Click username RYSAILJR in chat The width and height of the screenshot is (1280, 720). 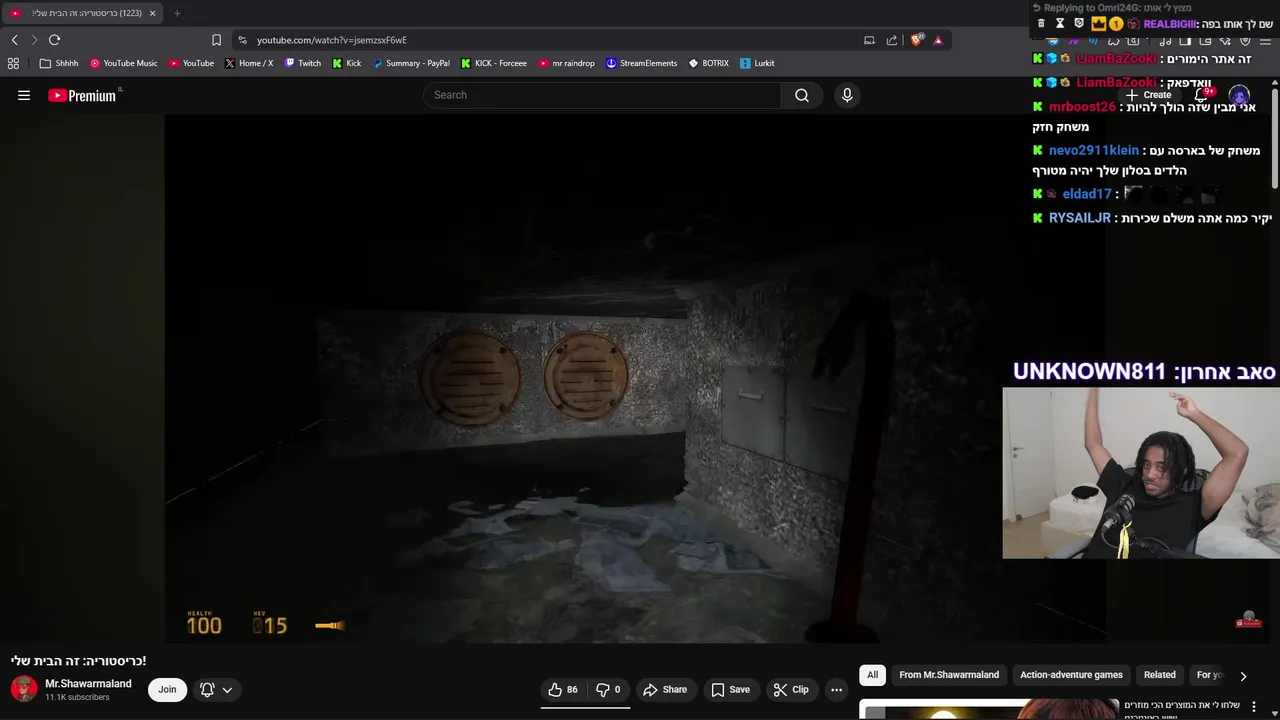(x=1080, y=218)
